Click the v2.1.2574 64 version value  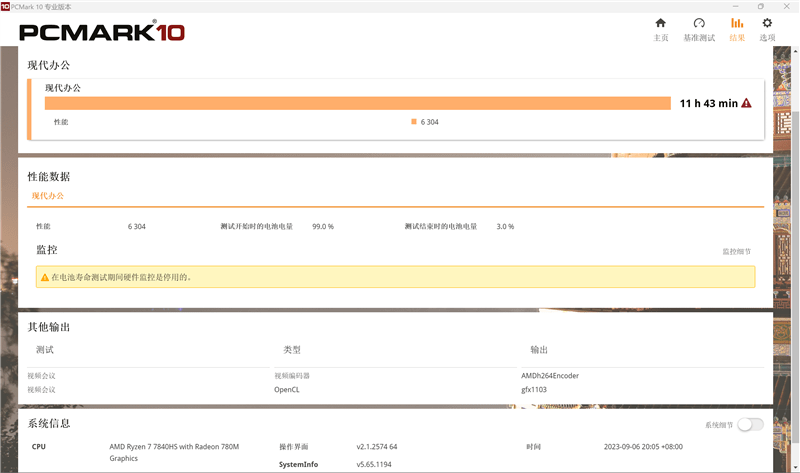click(x=377, y=446)
